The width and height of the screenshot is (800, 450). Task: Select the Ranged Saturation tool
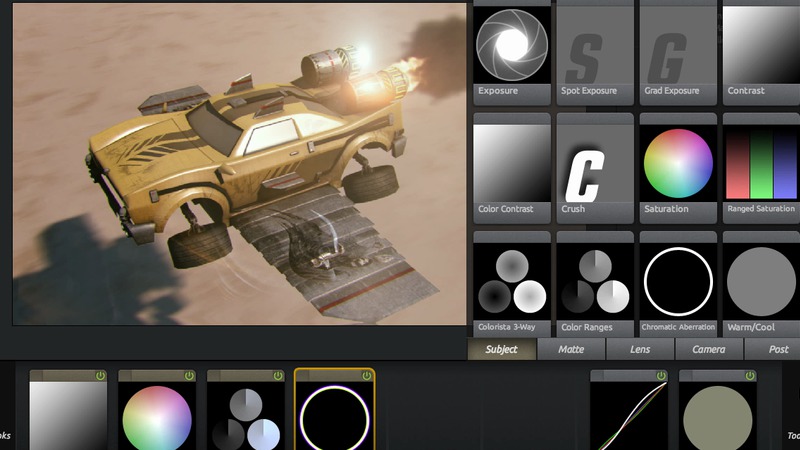(761, 168)
